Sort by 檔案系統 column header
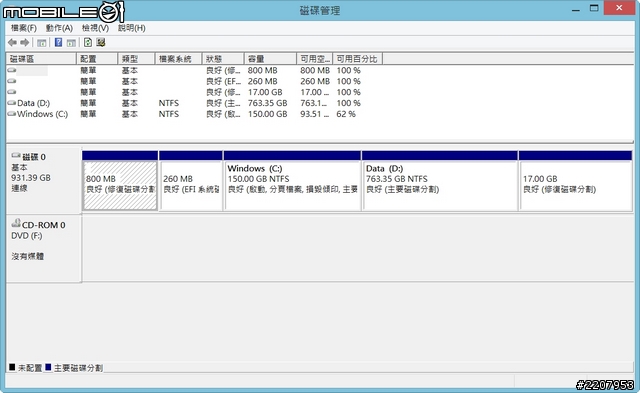 (178, 59)
